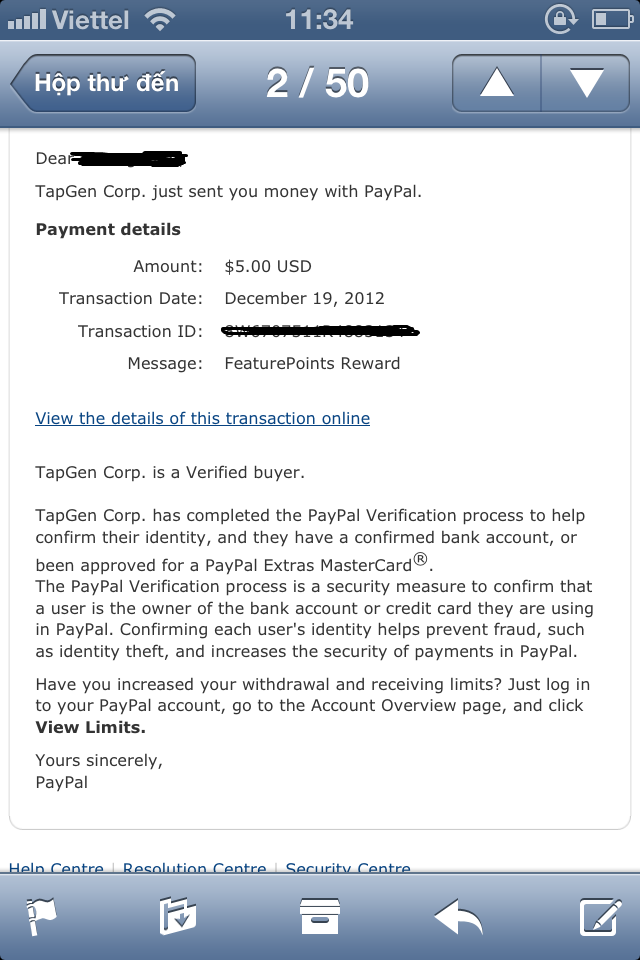This screenshot has width=640, height=960.
Task: Tap the move-to-folder icon
Action: click(x=178, y=916)
